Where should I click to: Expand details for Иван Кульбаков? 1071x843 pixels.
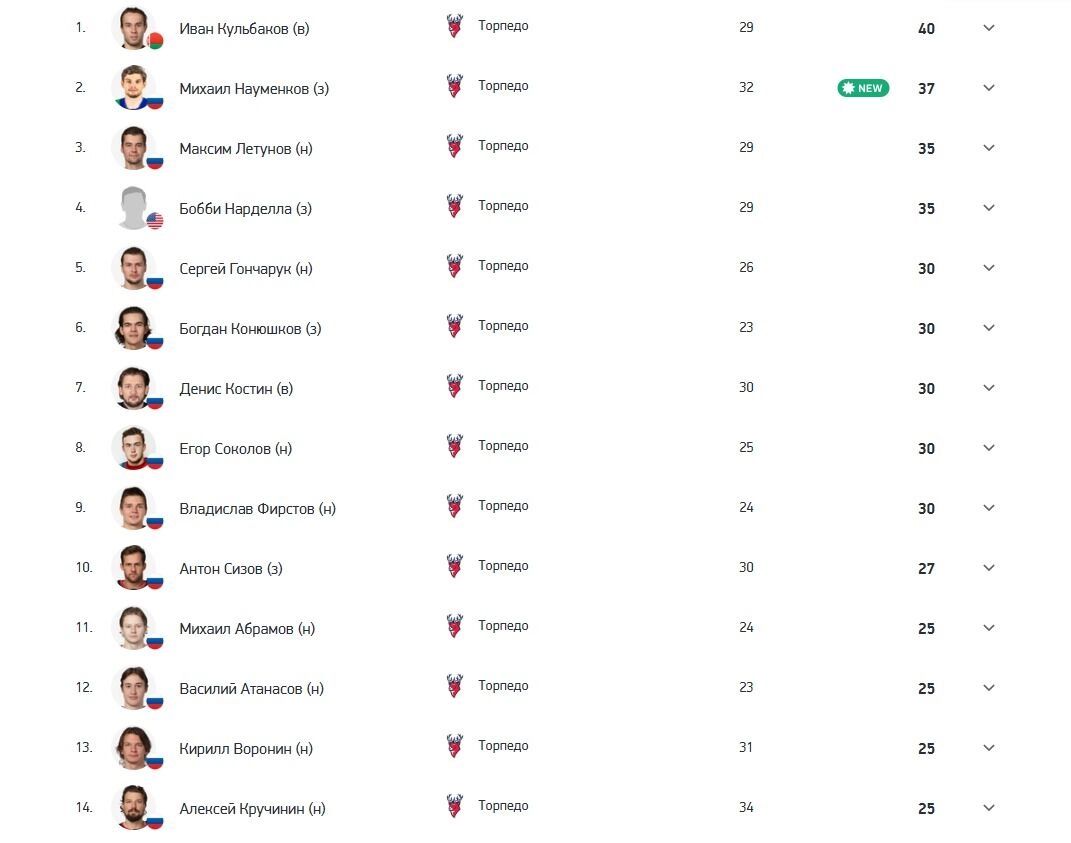click(988, 28)
